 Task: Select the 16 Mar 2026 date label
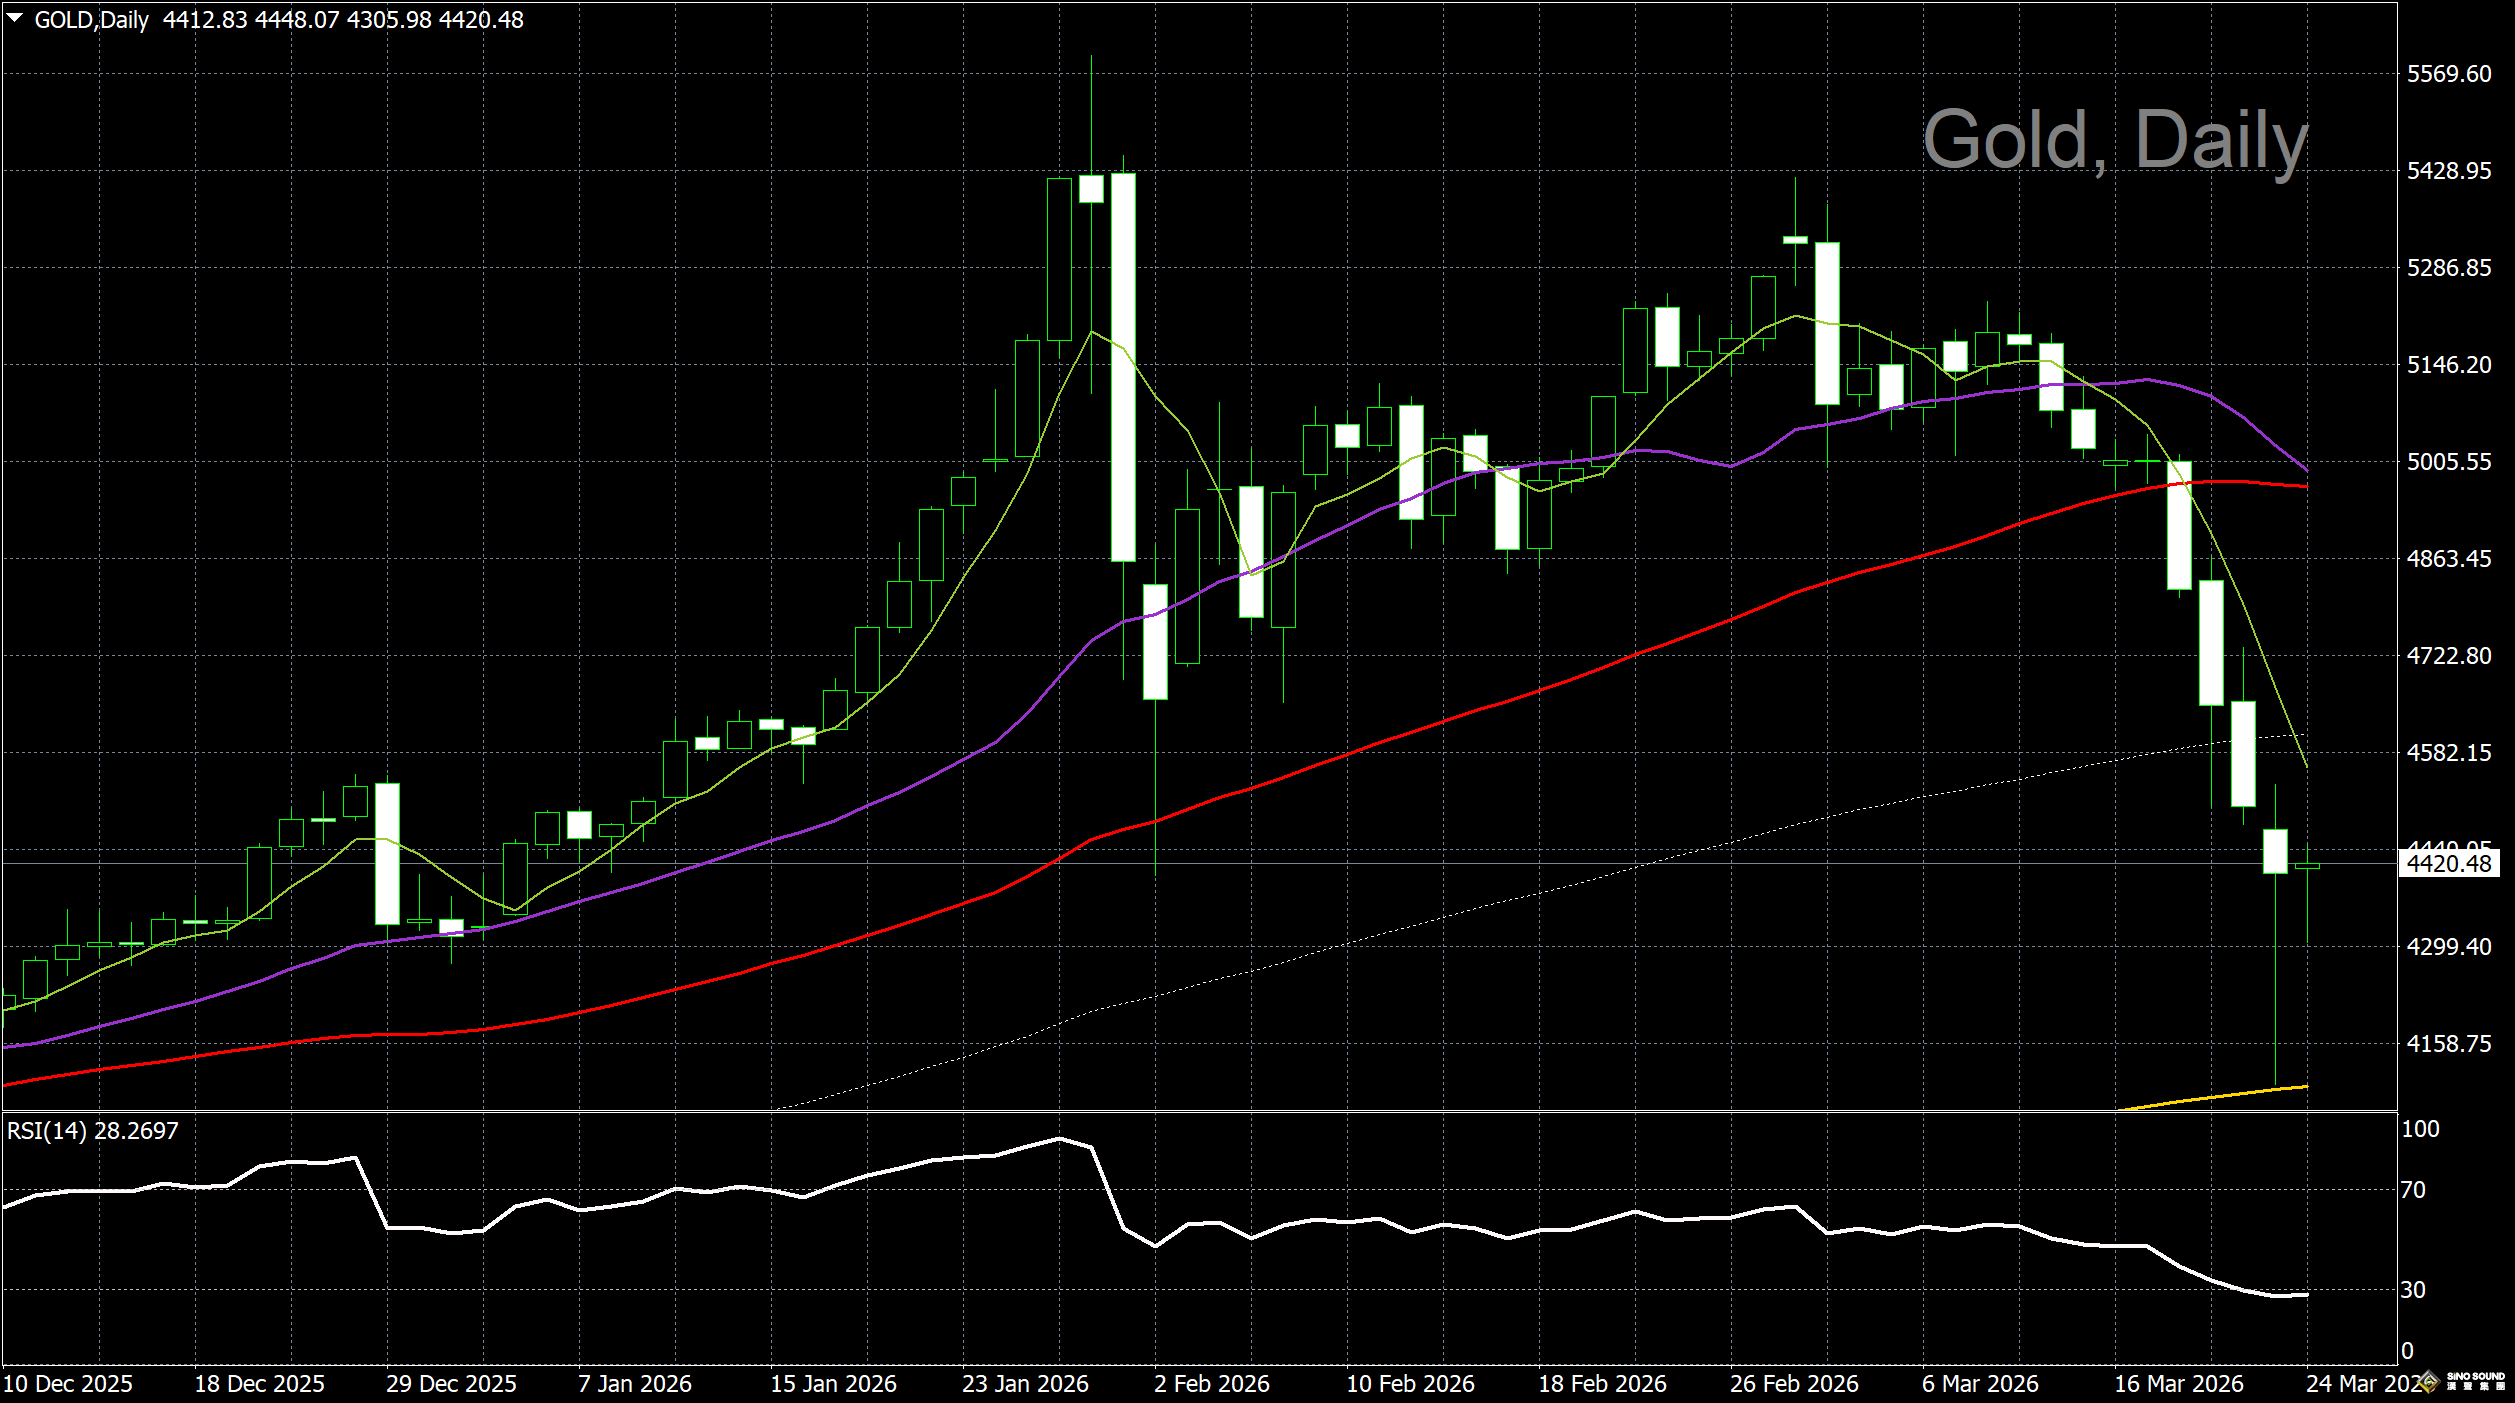click(x=2178, y=1384)
